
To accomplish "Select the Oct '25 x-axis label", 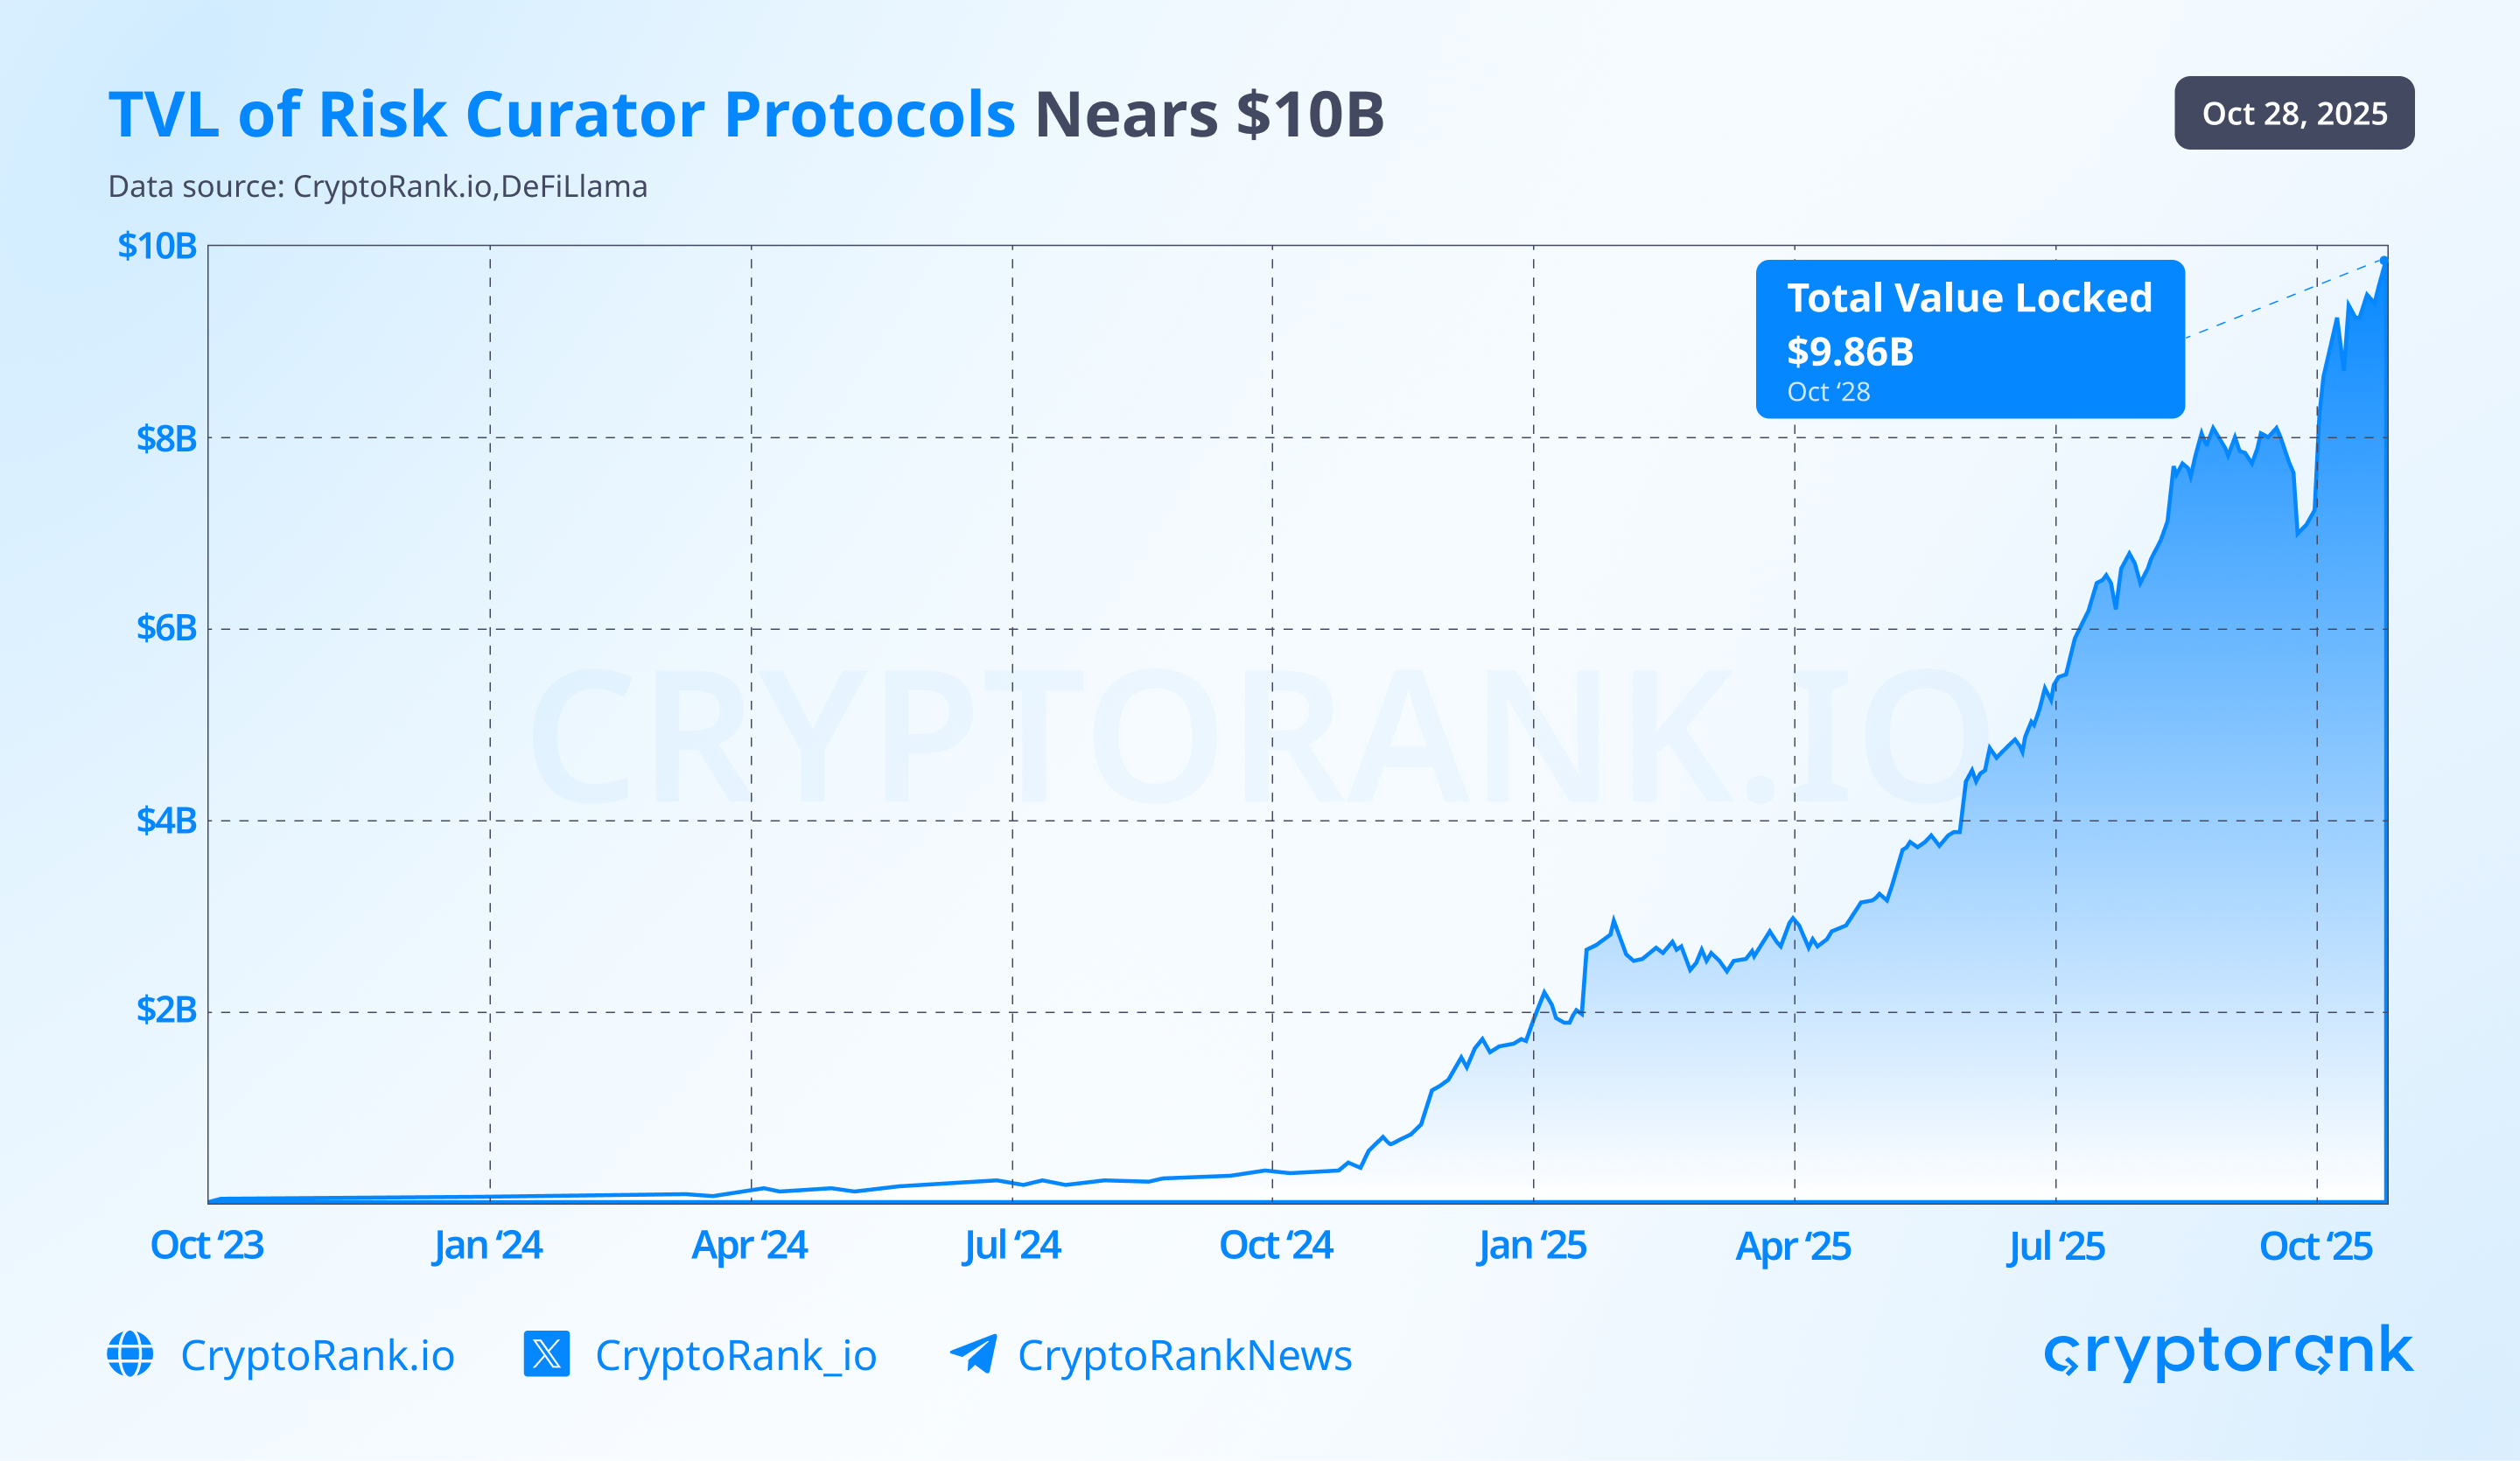I will tap(2315, 1246).
